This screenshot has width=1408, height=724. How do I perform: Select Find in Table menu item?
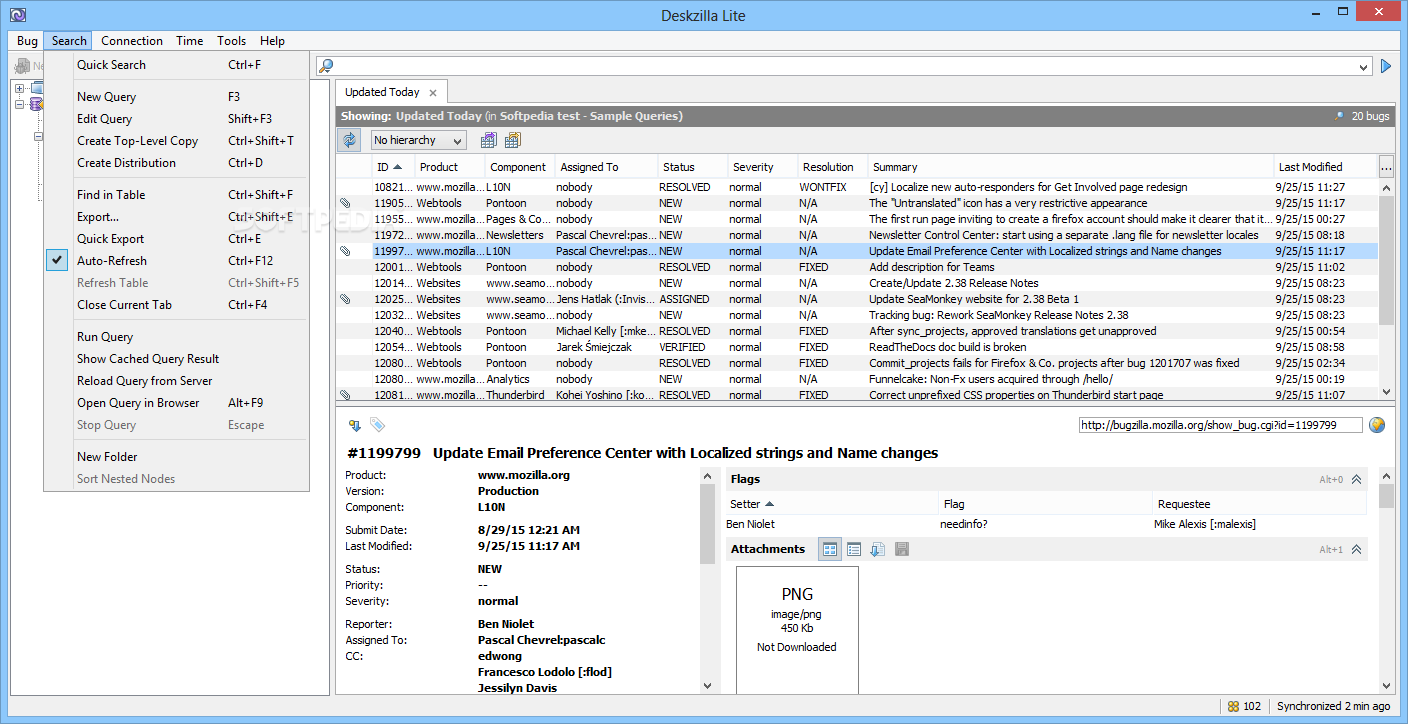(175, 195)
